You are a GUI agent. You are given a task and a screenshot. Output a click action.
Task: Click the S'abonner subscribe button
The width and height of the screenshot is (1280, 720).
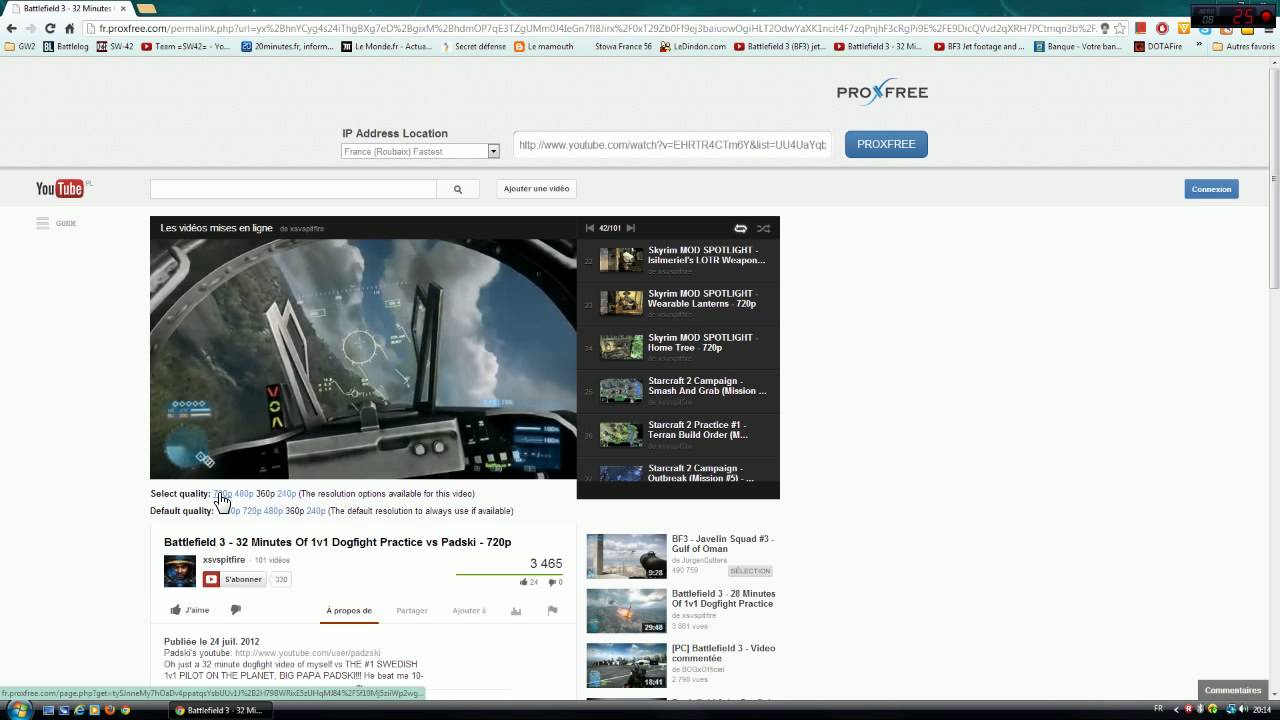(236, 579)
